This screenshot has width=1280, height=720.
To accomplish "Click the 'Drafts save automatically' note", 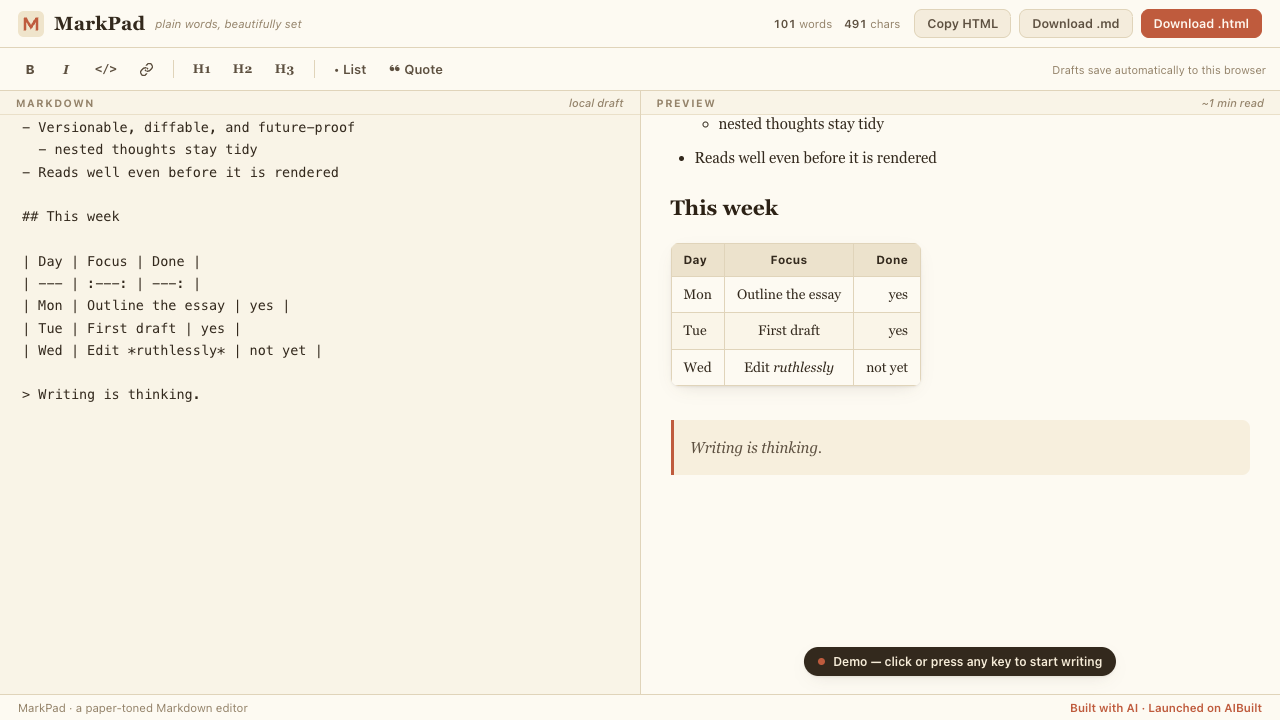I will [x=1159, y=70].
